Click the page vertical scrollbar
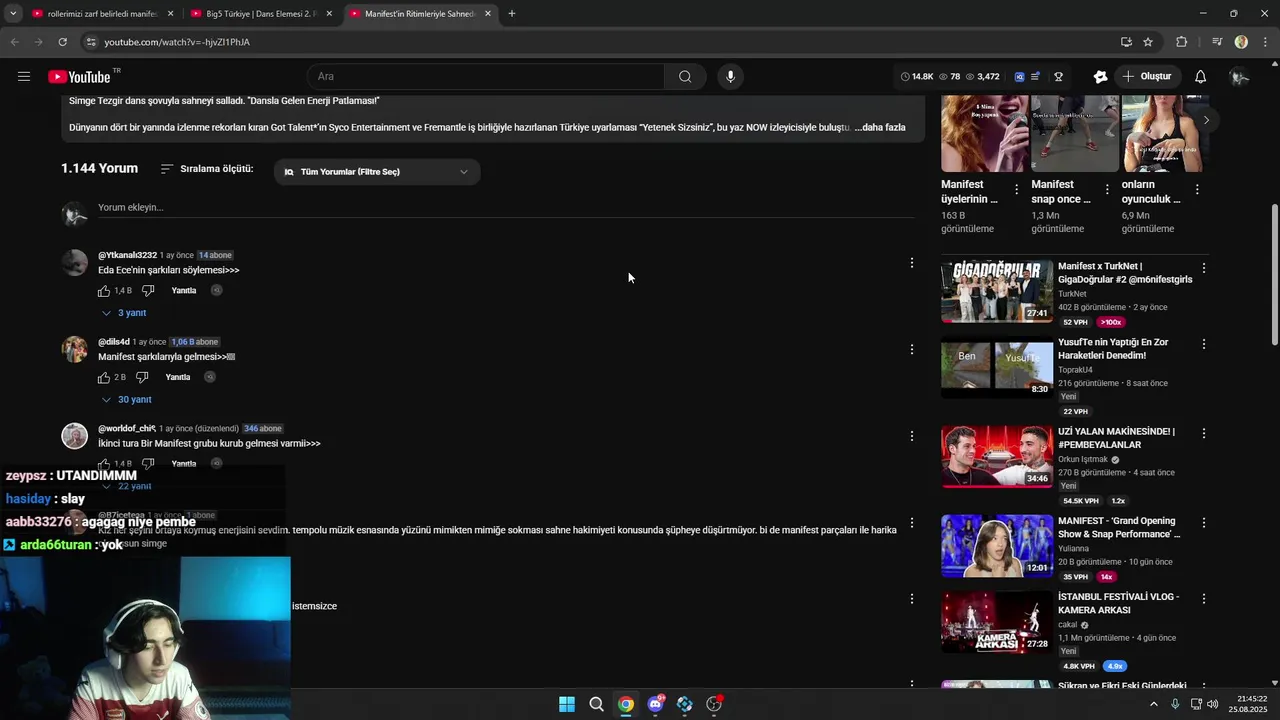This screenshot has width=1280, height=720. pyautogui.click(x=1274, y=275)
